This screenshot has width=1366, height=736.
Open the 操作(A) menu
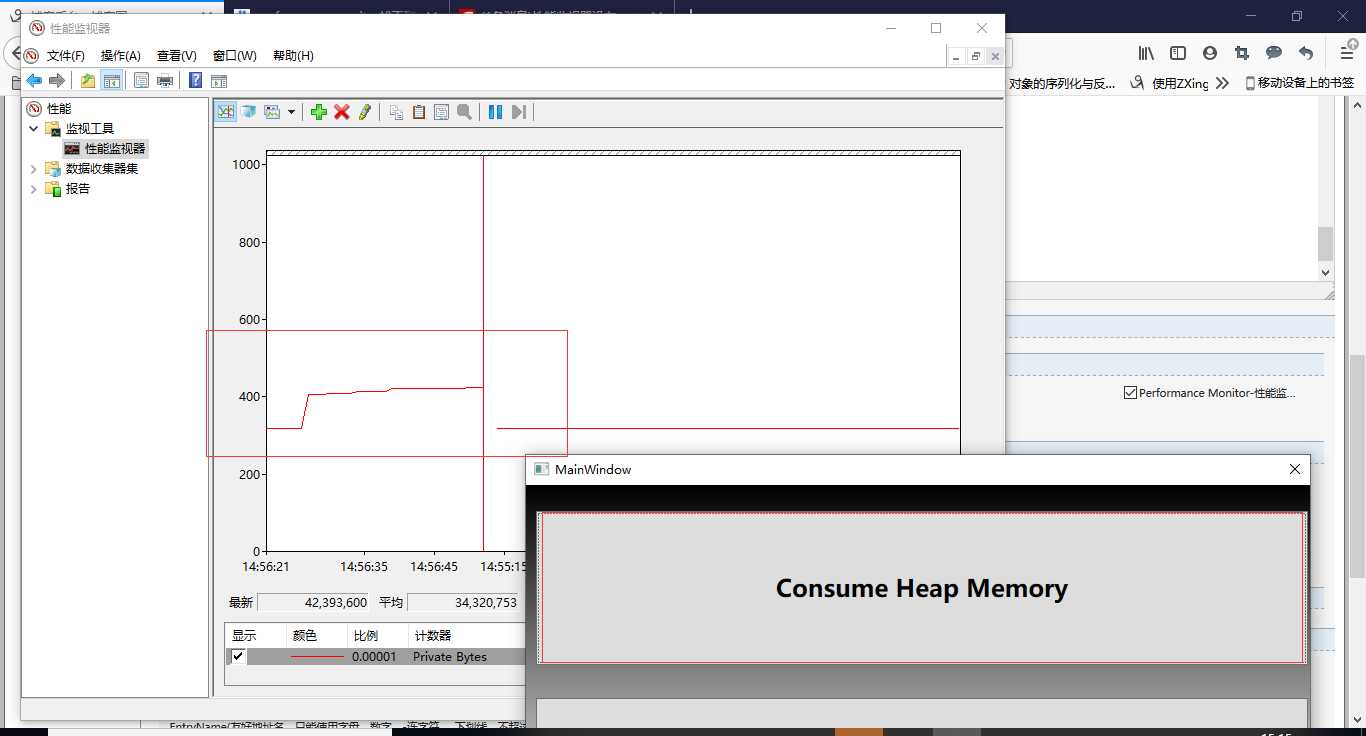[121, 56]
